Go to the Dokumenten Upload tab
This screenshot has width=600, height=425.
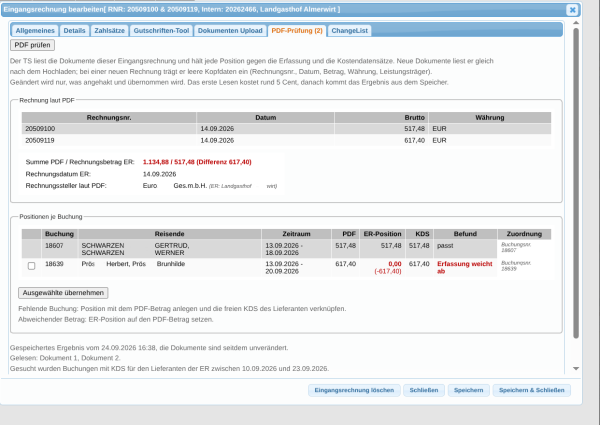tap(230, 31)
